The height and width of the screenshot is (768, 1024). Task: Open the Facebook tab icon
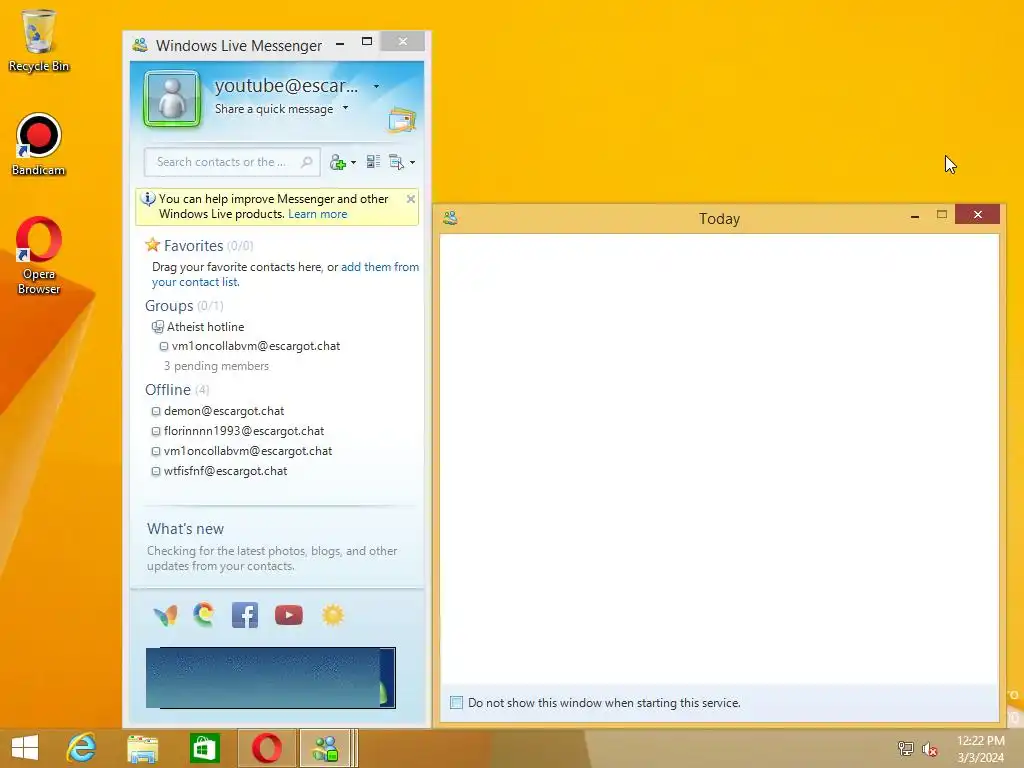pos(245,615)
